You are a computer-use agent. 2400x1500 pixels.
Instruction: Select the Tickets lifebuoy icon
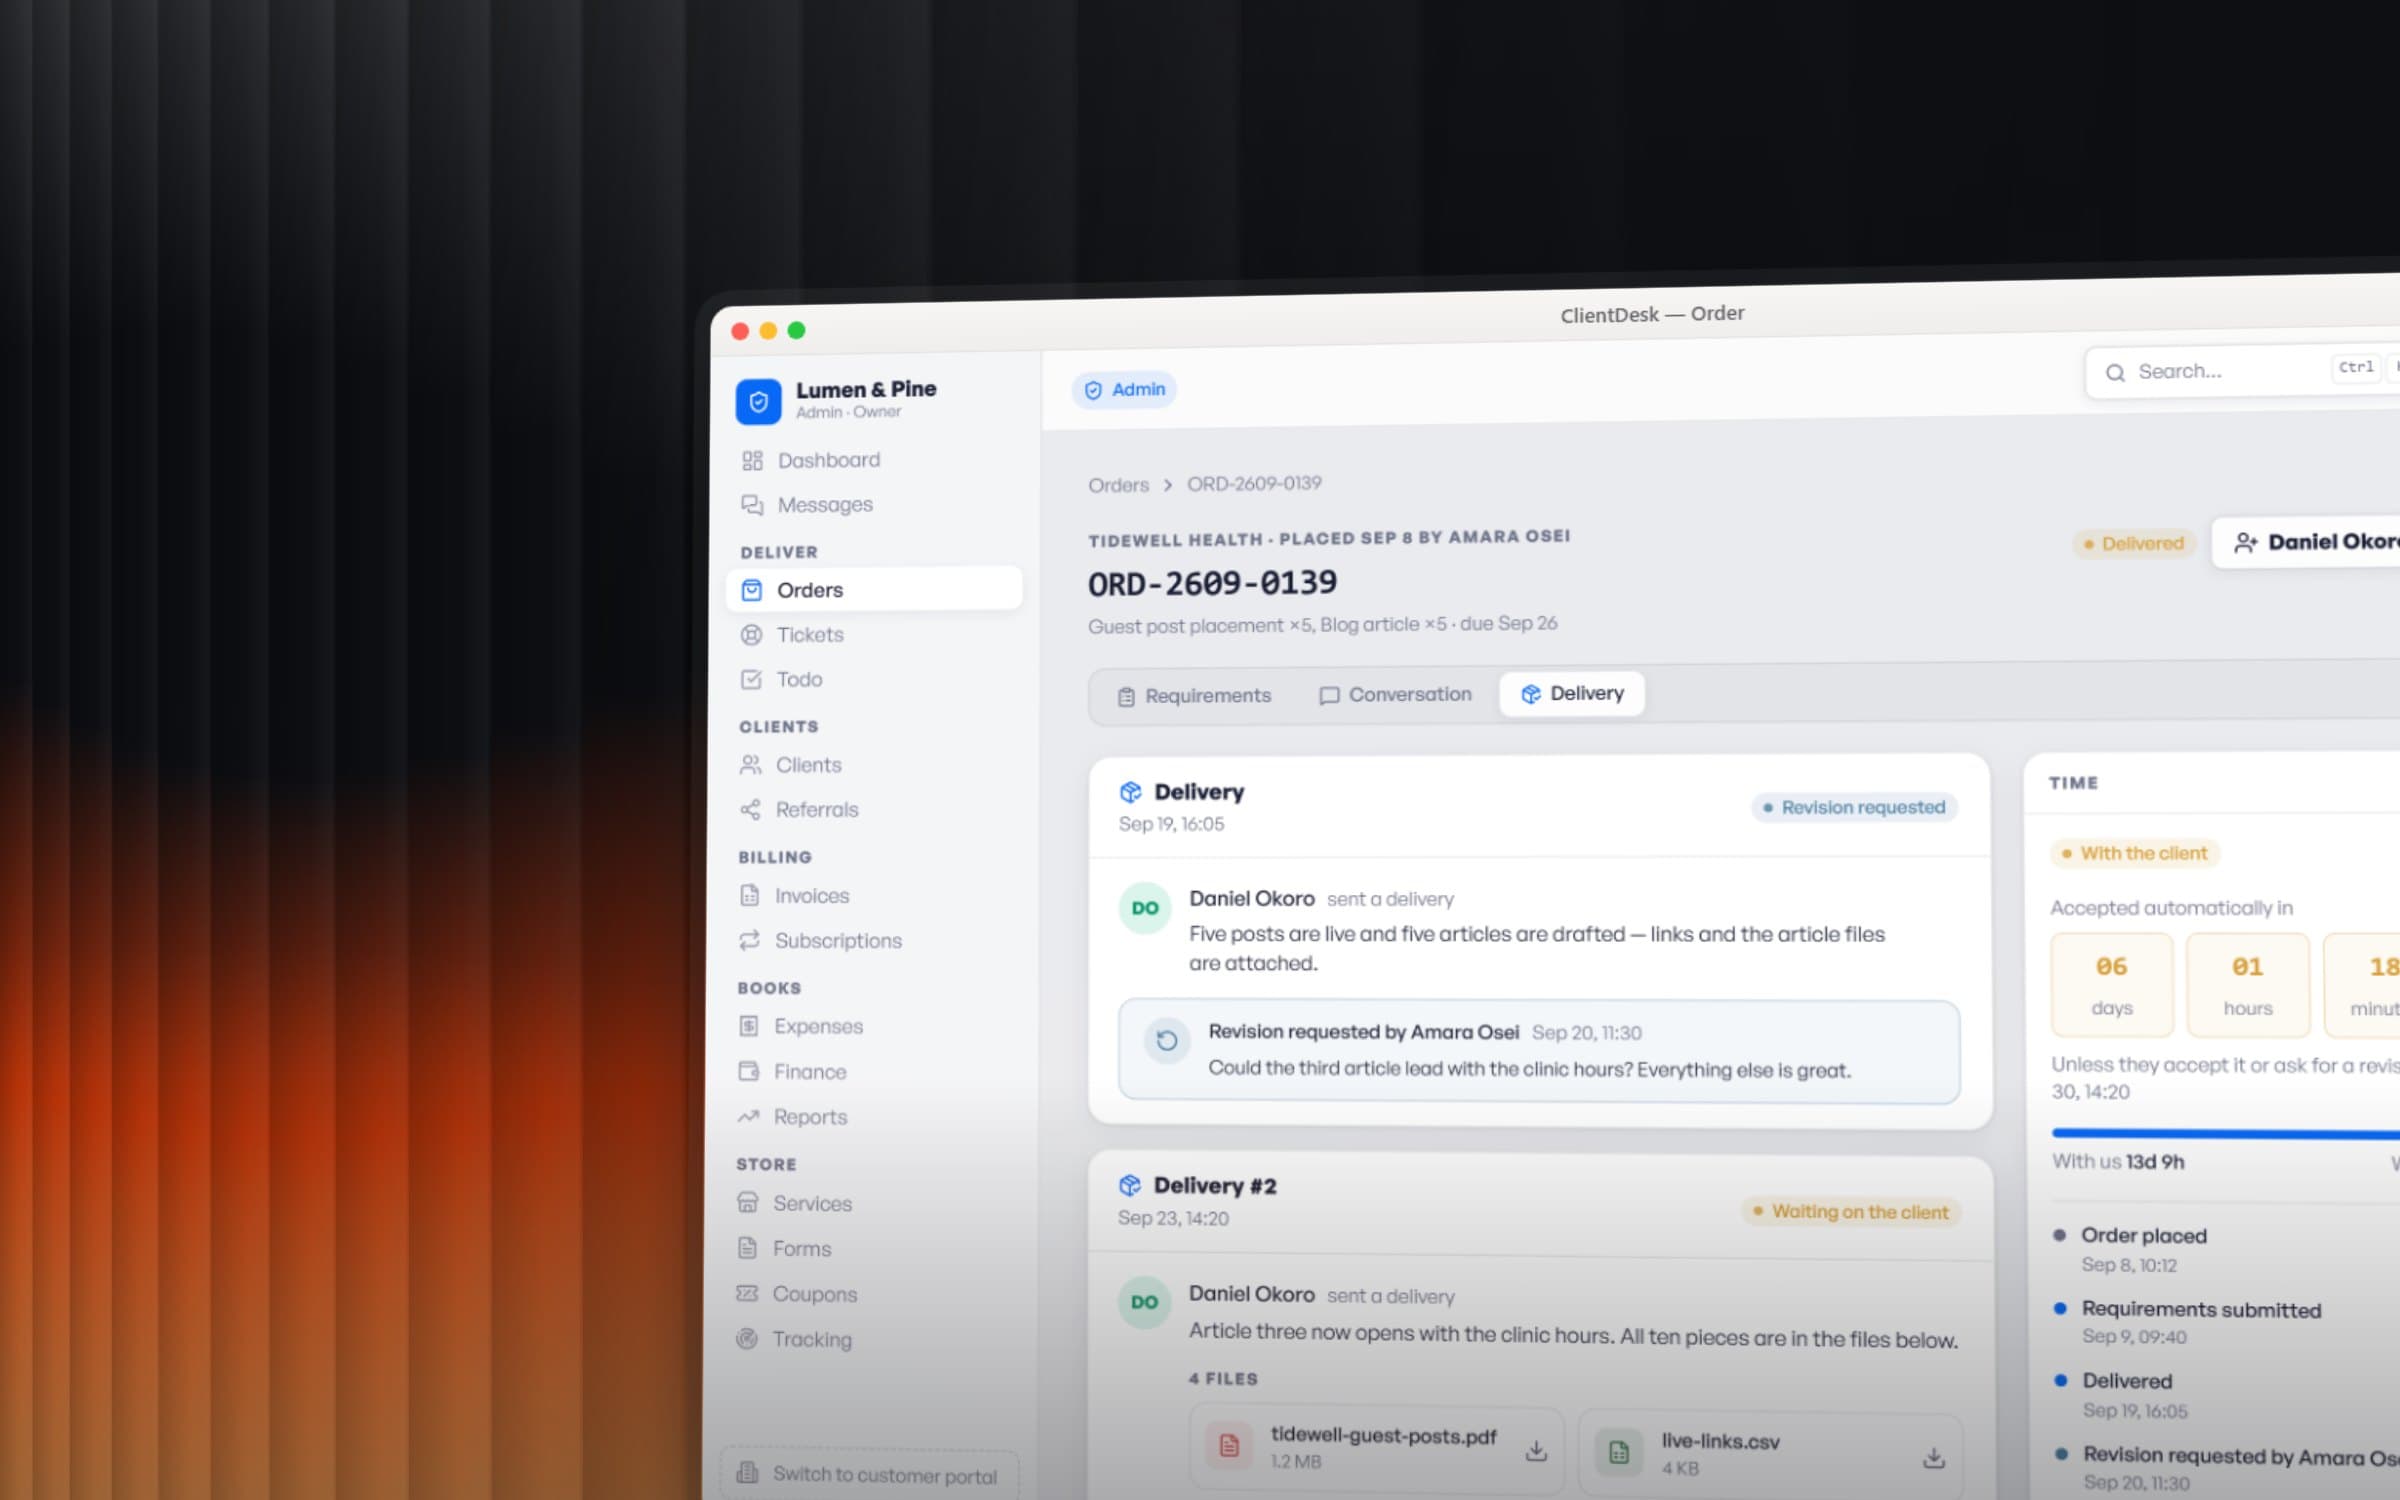(751, 634)
